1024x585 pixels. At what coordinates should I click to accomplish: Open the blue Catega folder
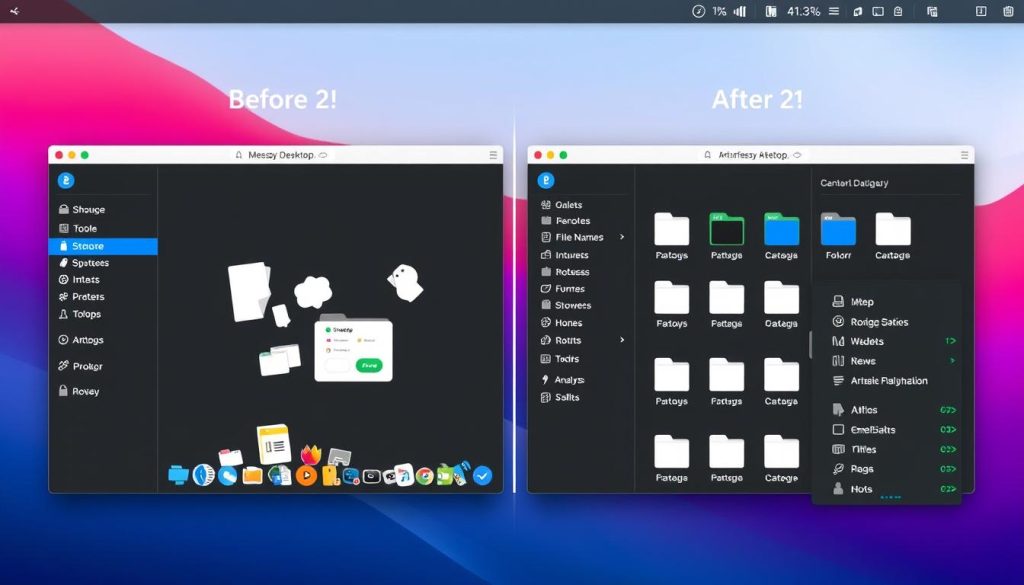pyautogui.click(x=782, y=229)
